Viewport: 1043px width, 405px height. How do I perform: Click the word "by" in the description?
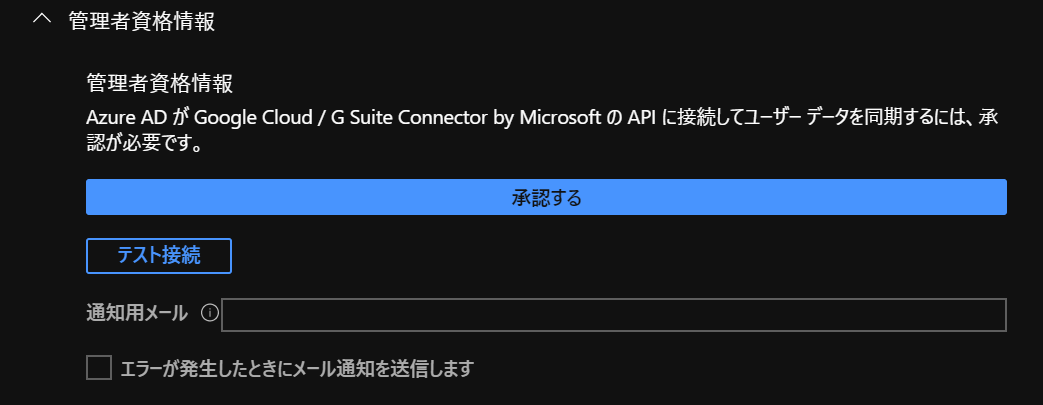pyautogui.click(x=503, y=117)
